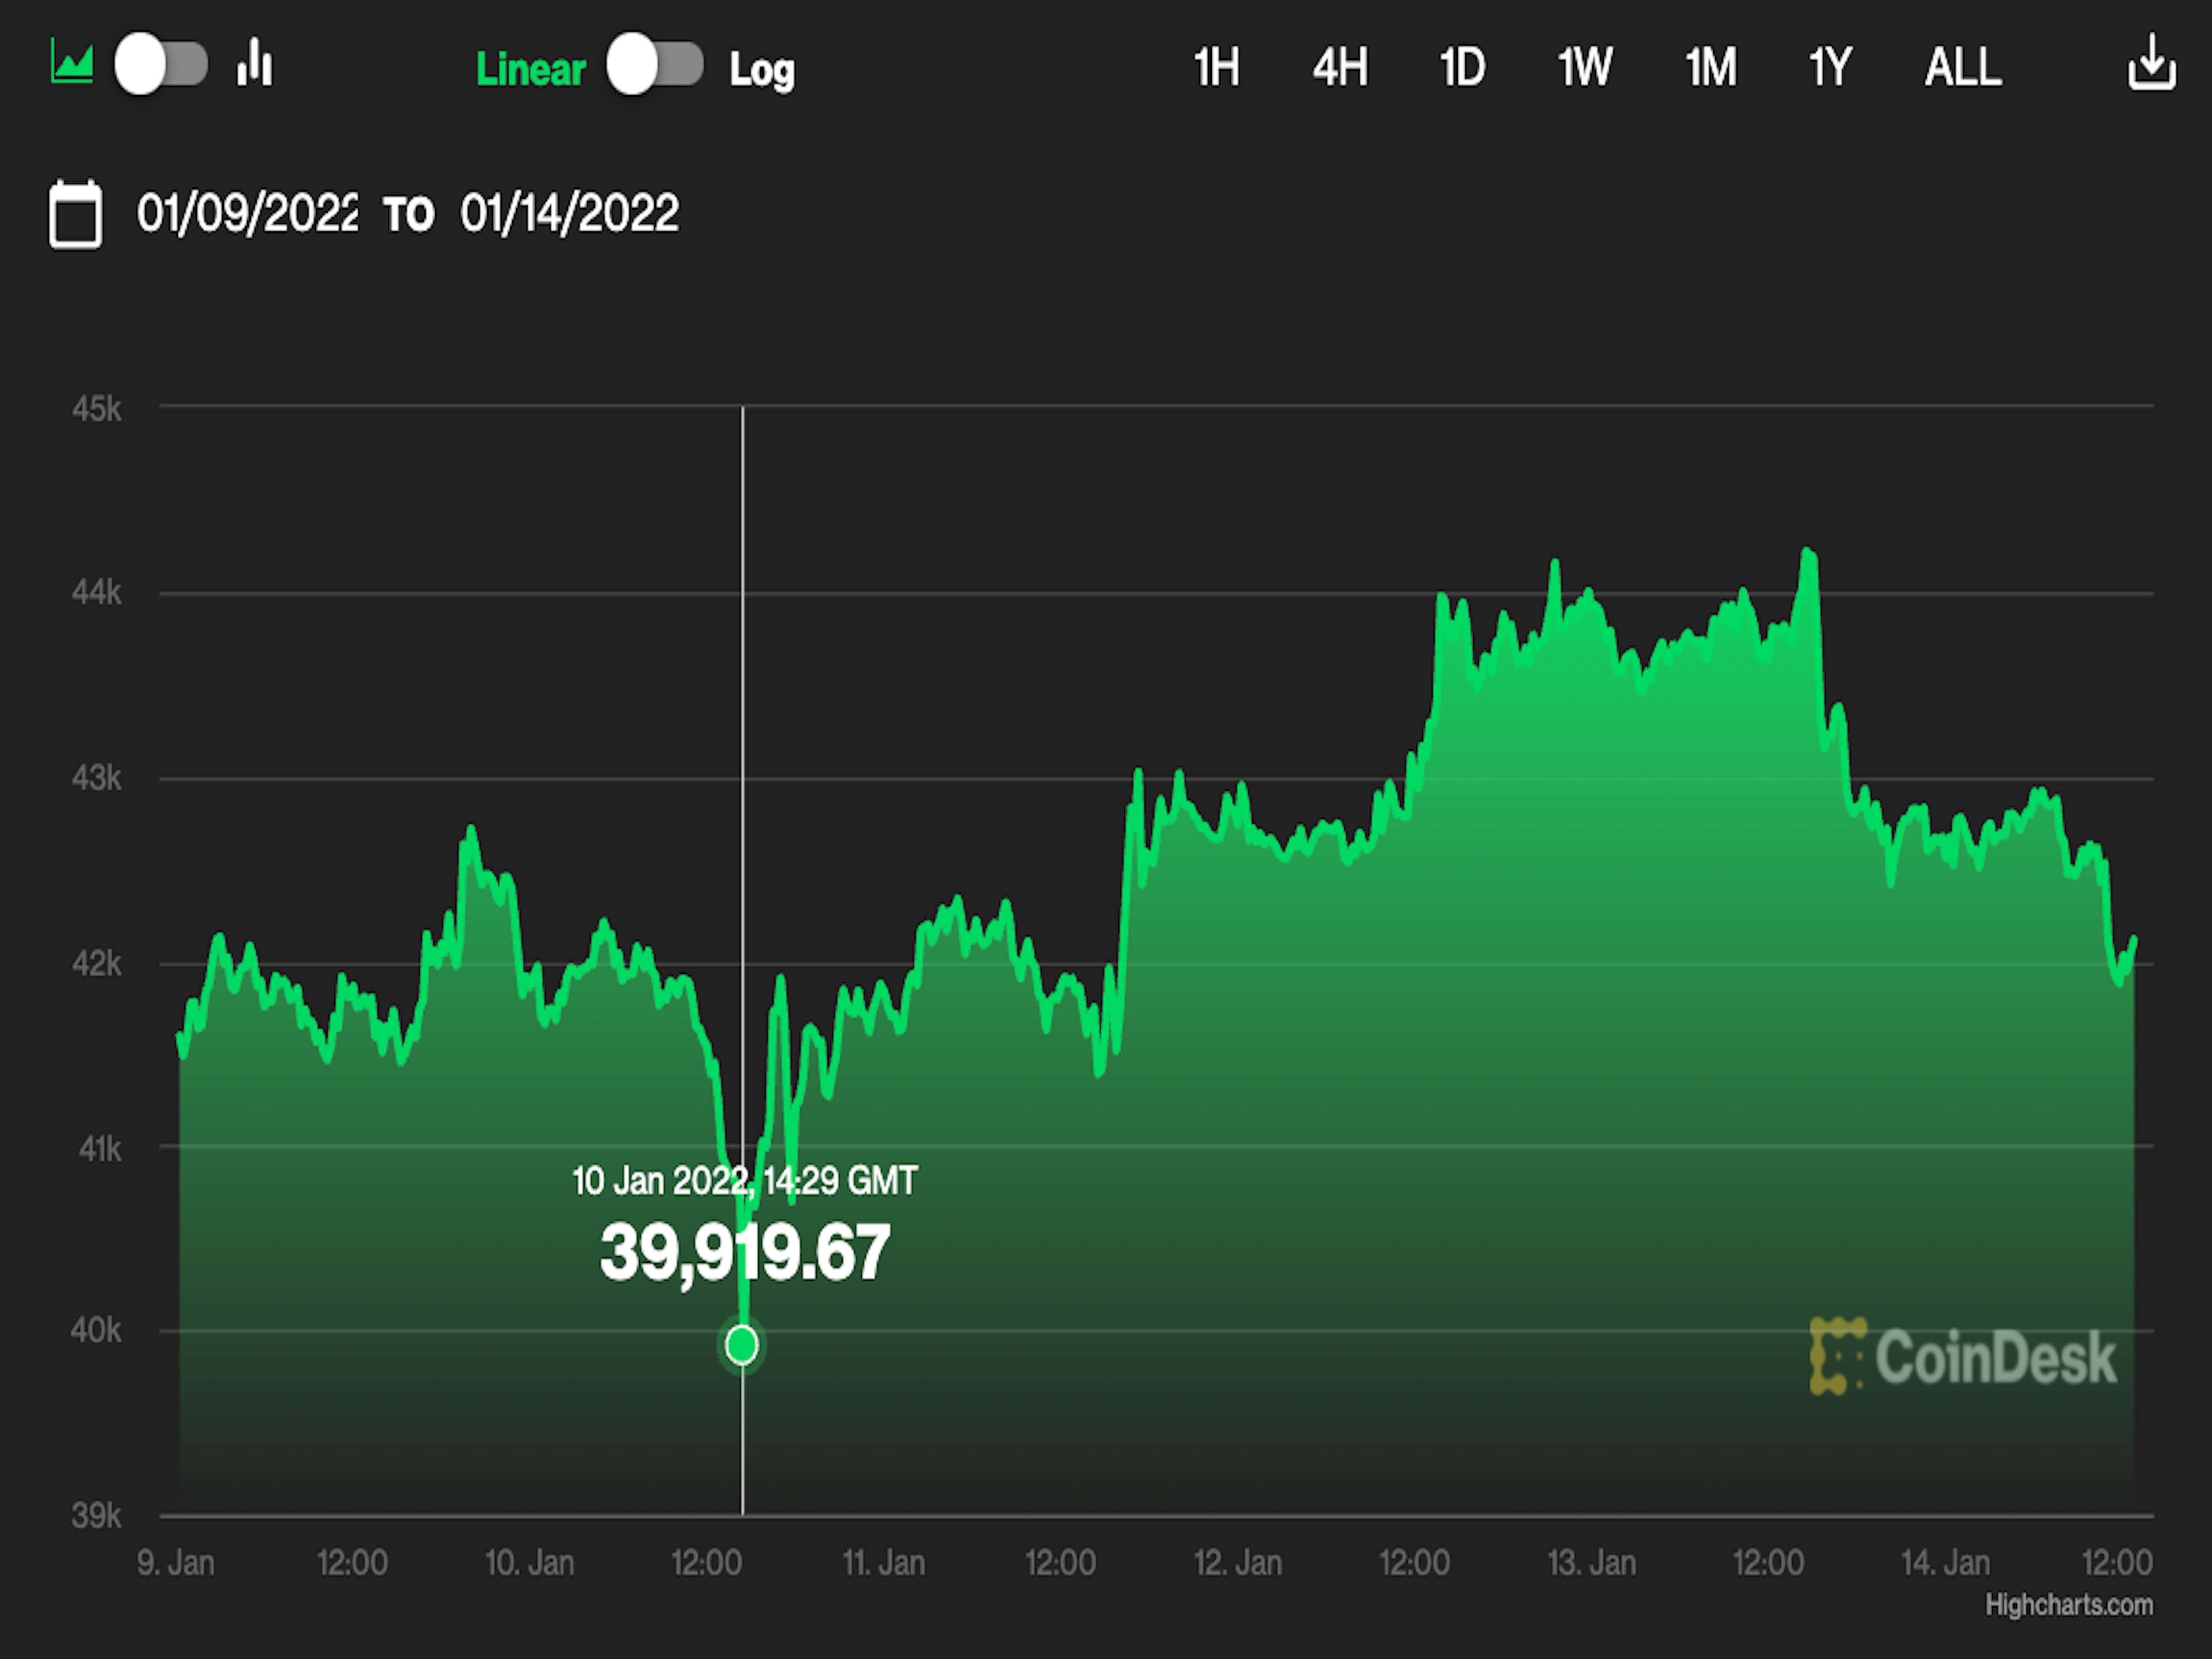
Task: Click the calendar icon
Action: point(75,214)
